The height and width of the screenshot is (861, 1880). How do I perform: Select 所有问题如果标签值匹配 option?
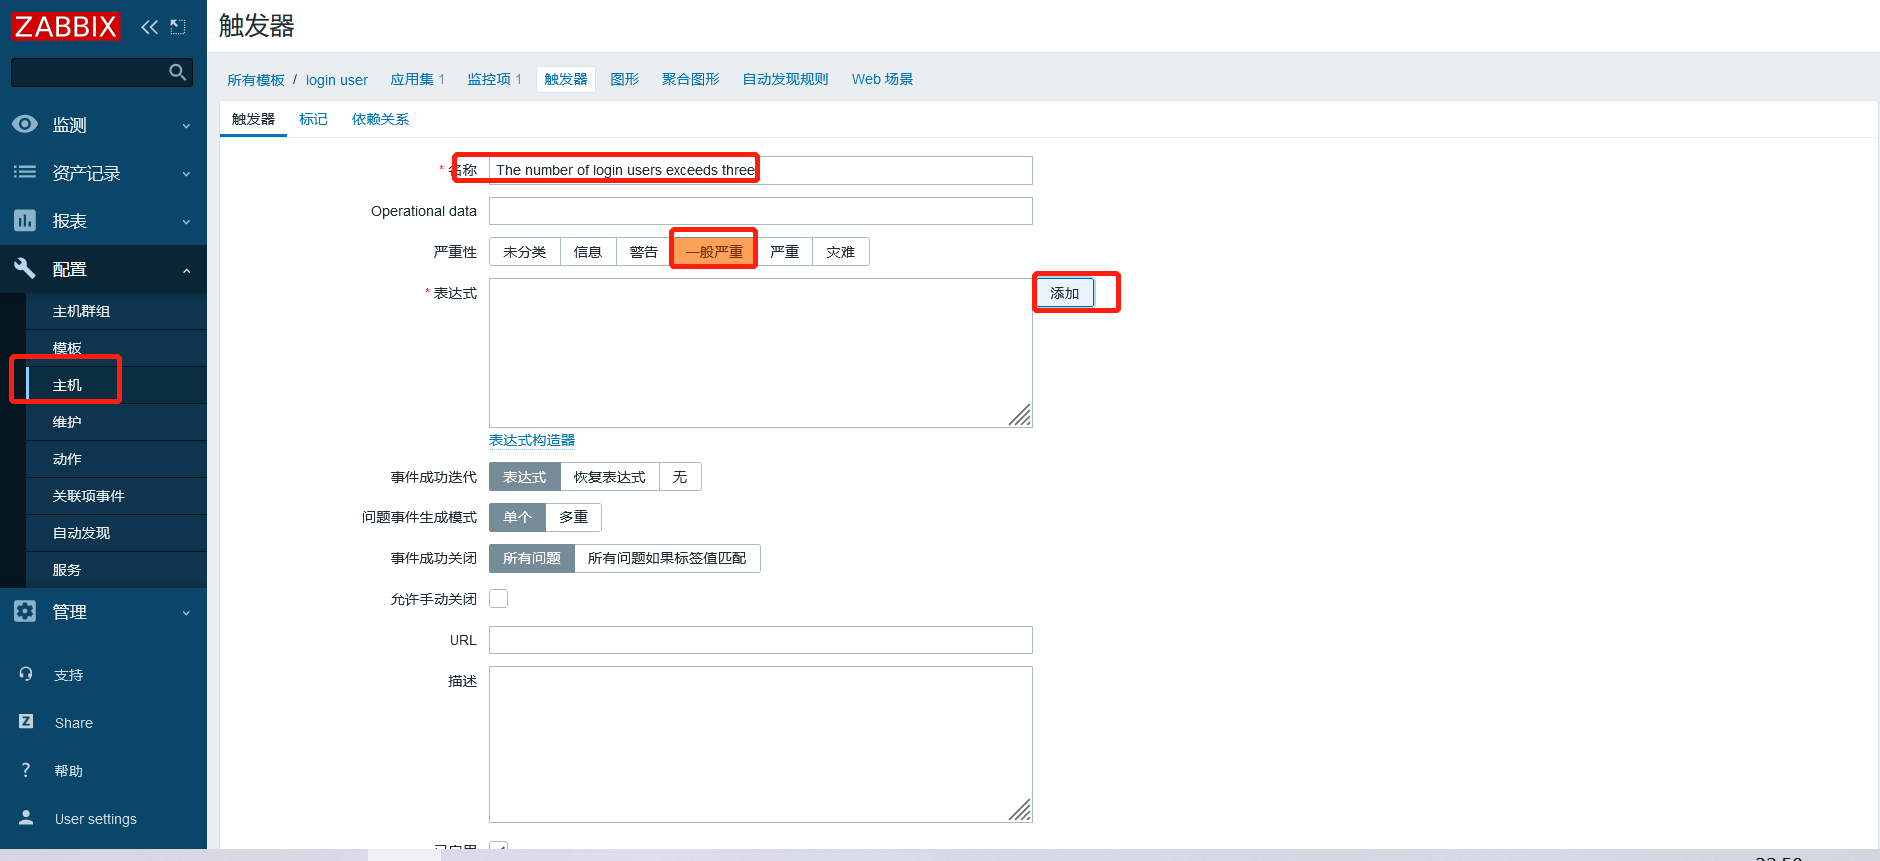(x=667, y=558)
